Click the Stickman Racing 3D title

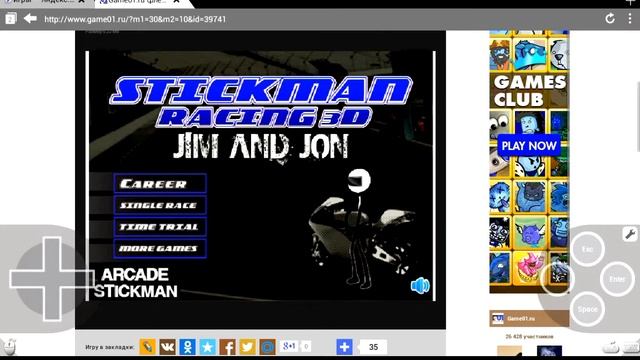(x=261, y=102)
